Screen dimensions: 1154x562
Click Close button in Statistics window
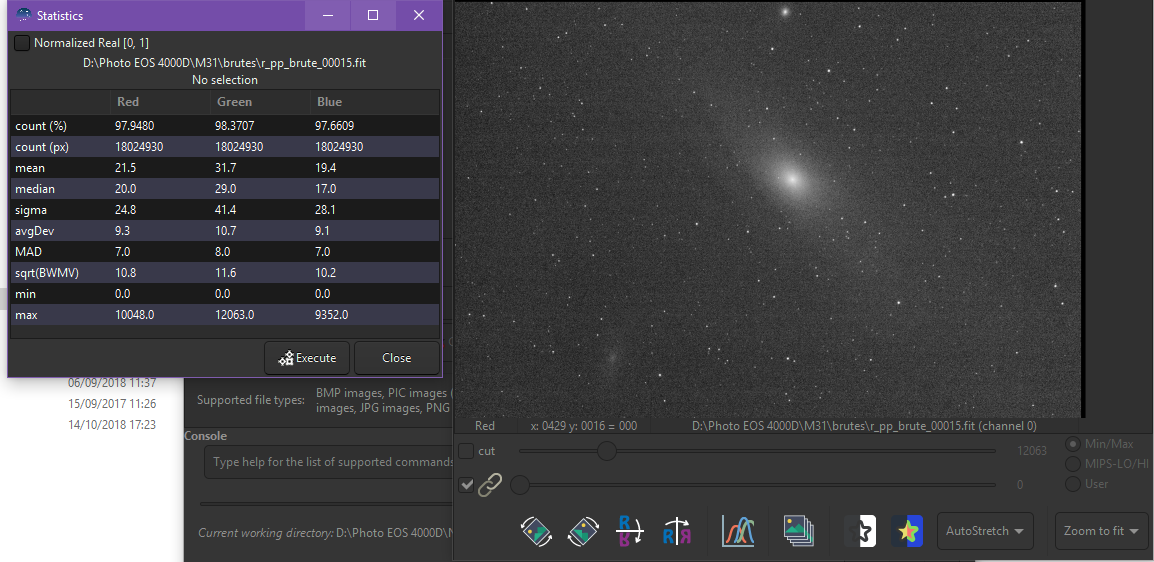397,358
